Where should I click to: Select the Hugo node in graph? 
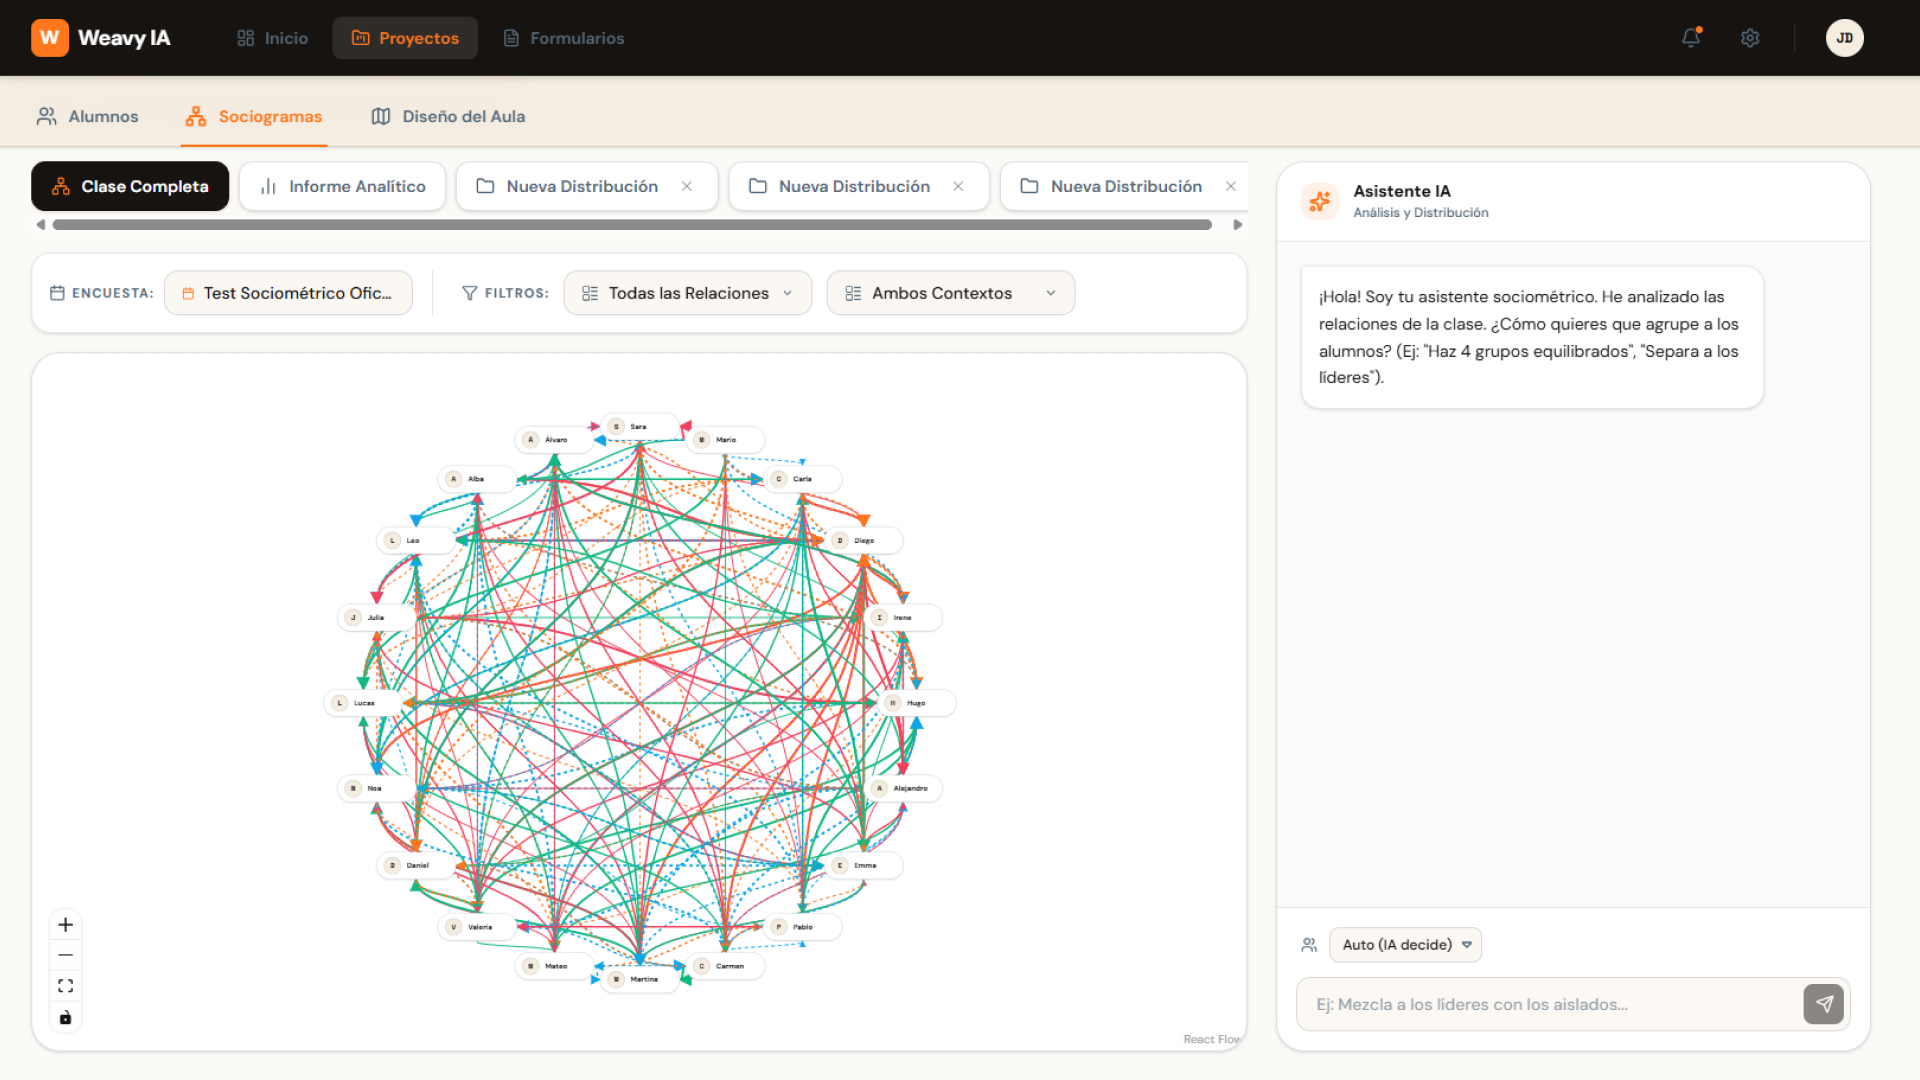917,703
